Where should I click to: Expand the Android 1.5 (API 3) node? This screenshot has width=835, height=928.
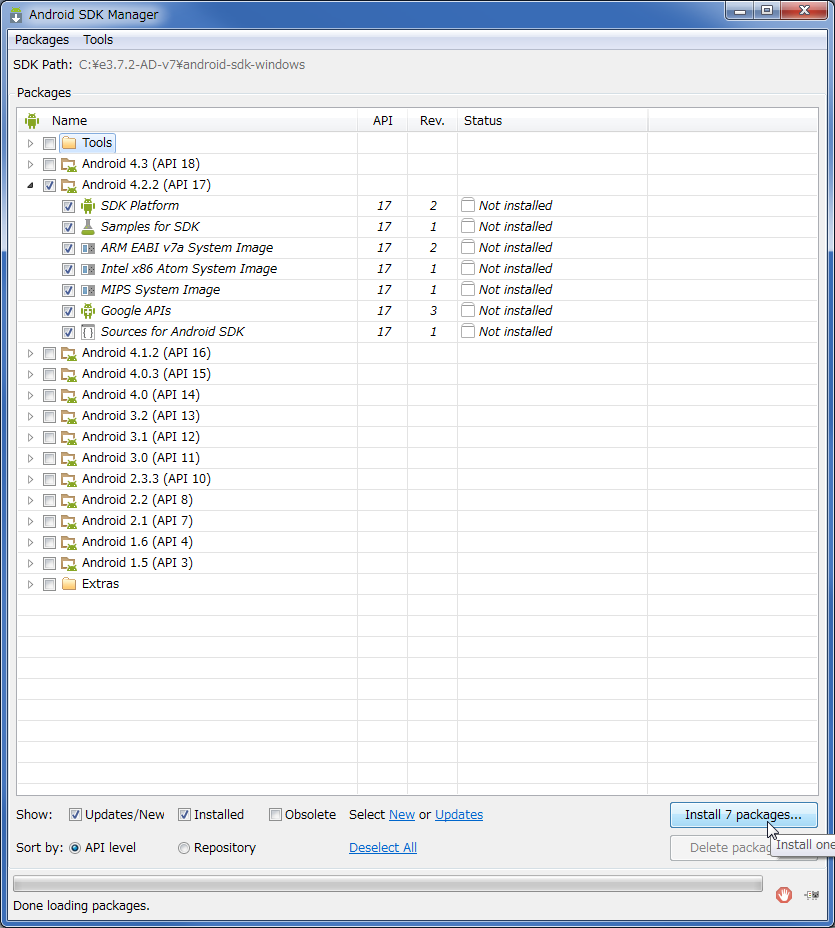coord(31,563)
